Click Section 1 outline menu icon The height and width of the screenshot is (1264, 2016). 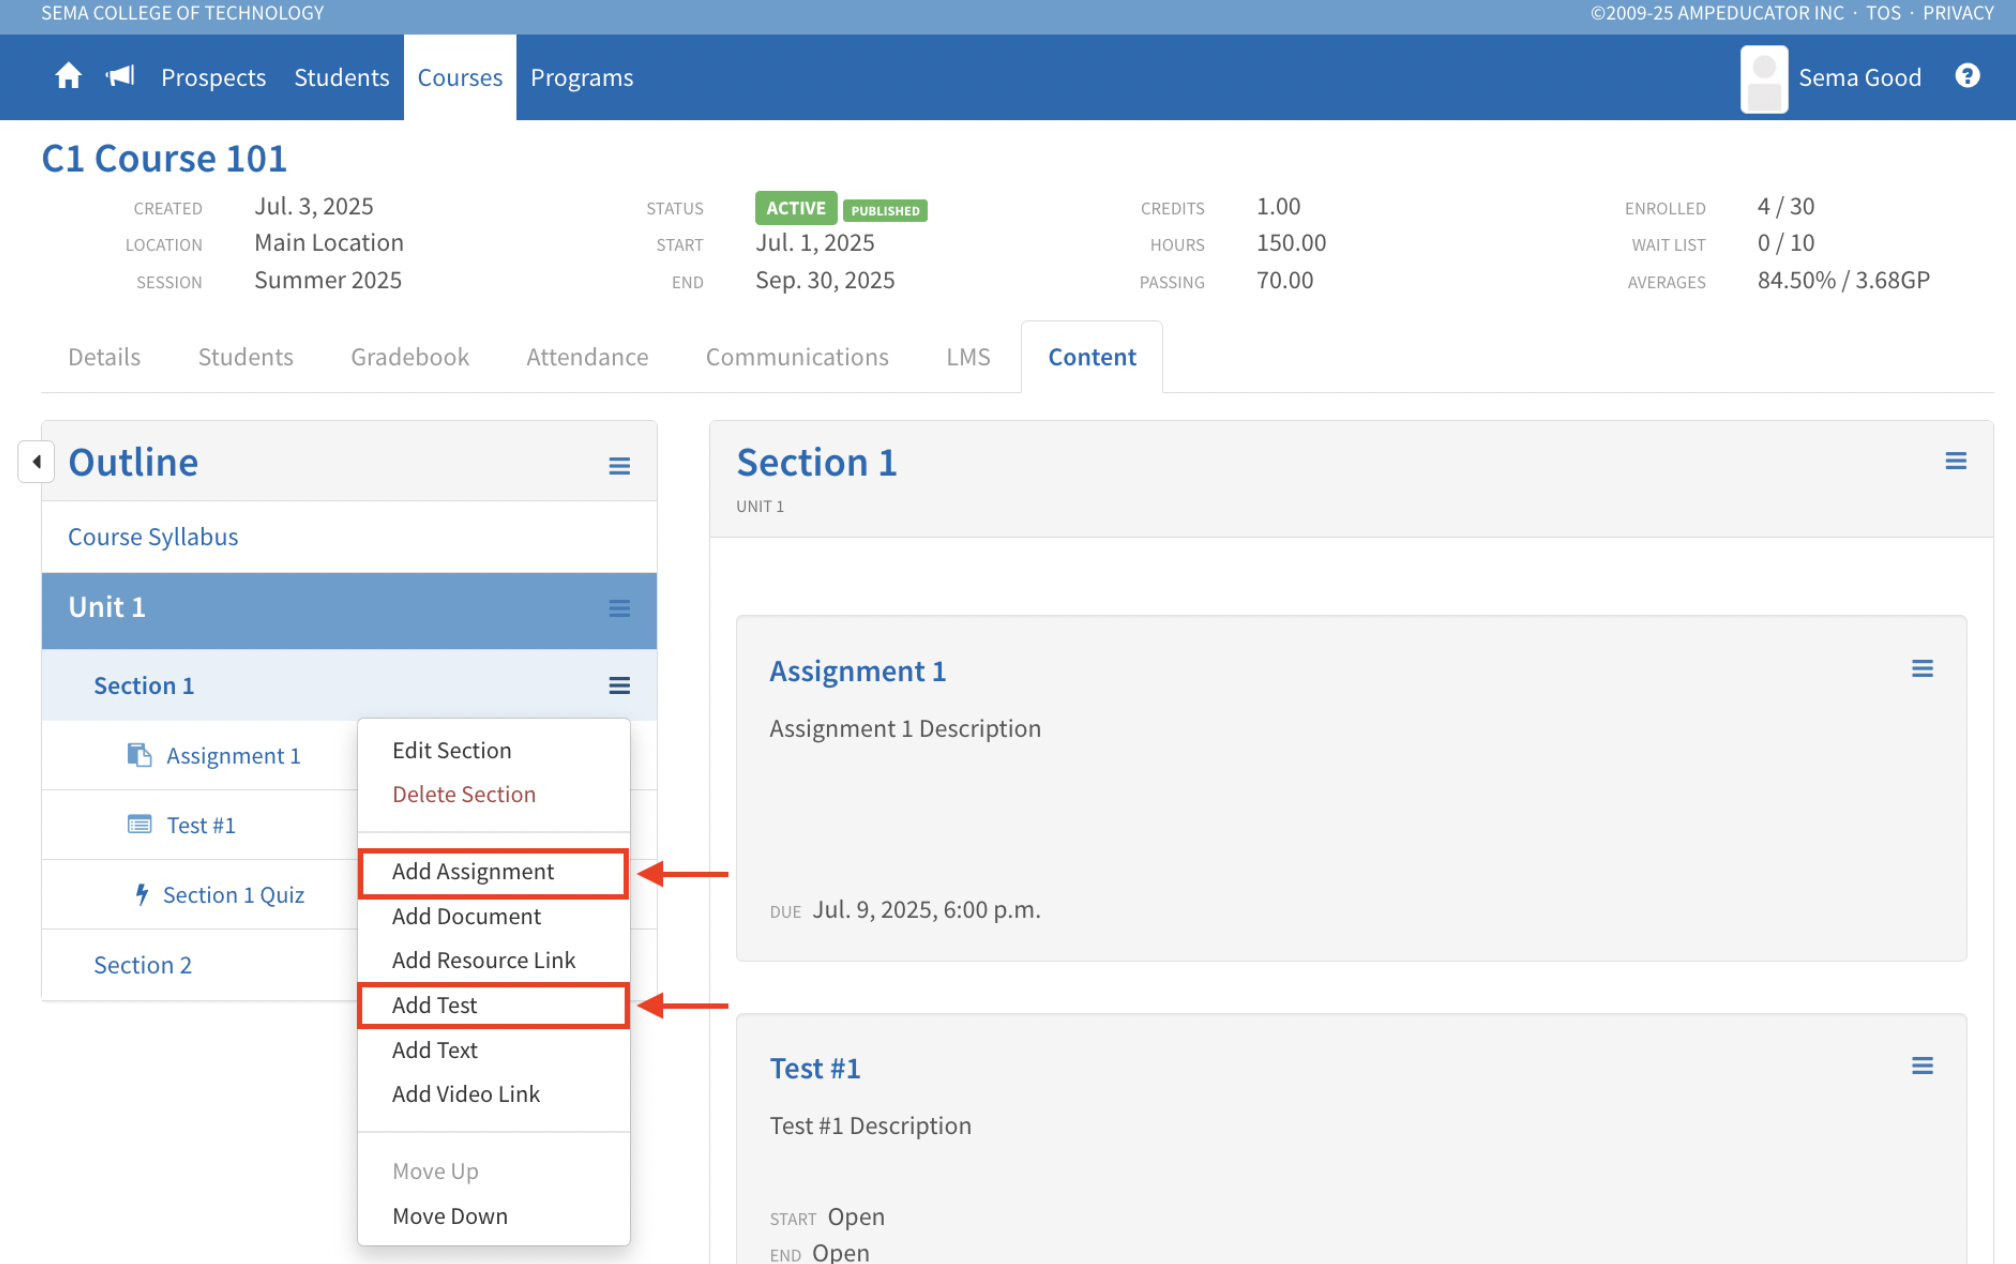pyautogui.click(x=619, y=686)
